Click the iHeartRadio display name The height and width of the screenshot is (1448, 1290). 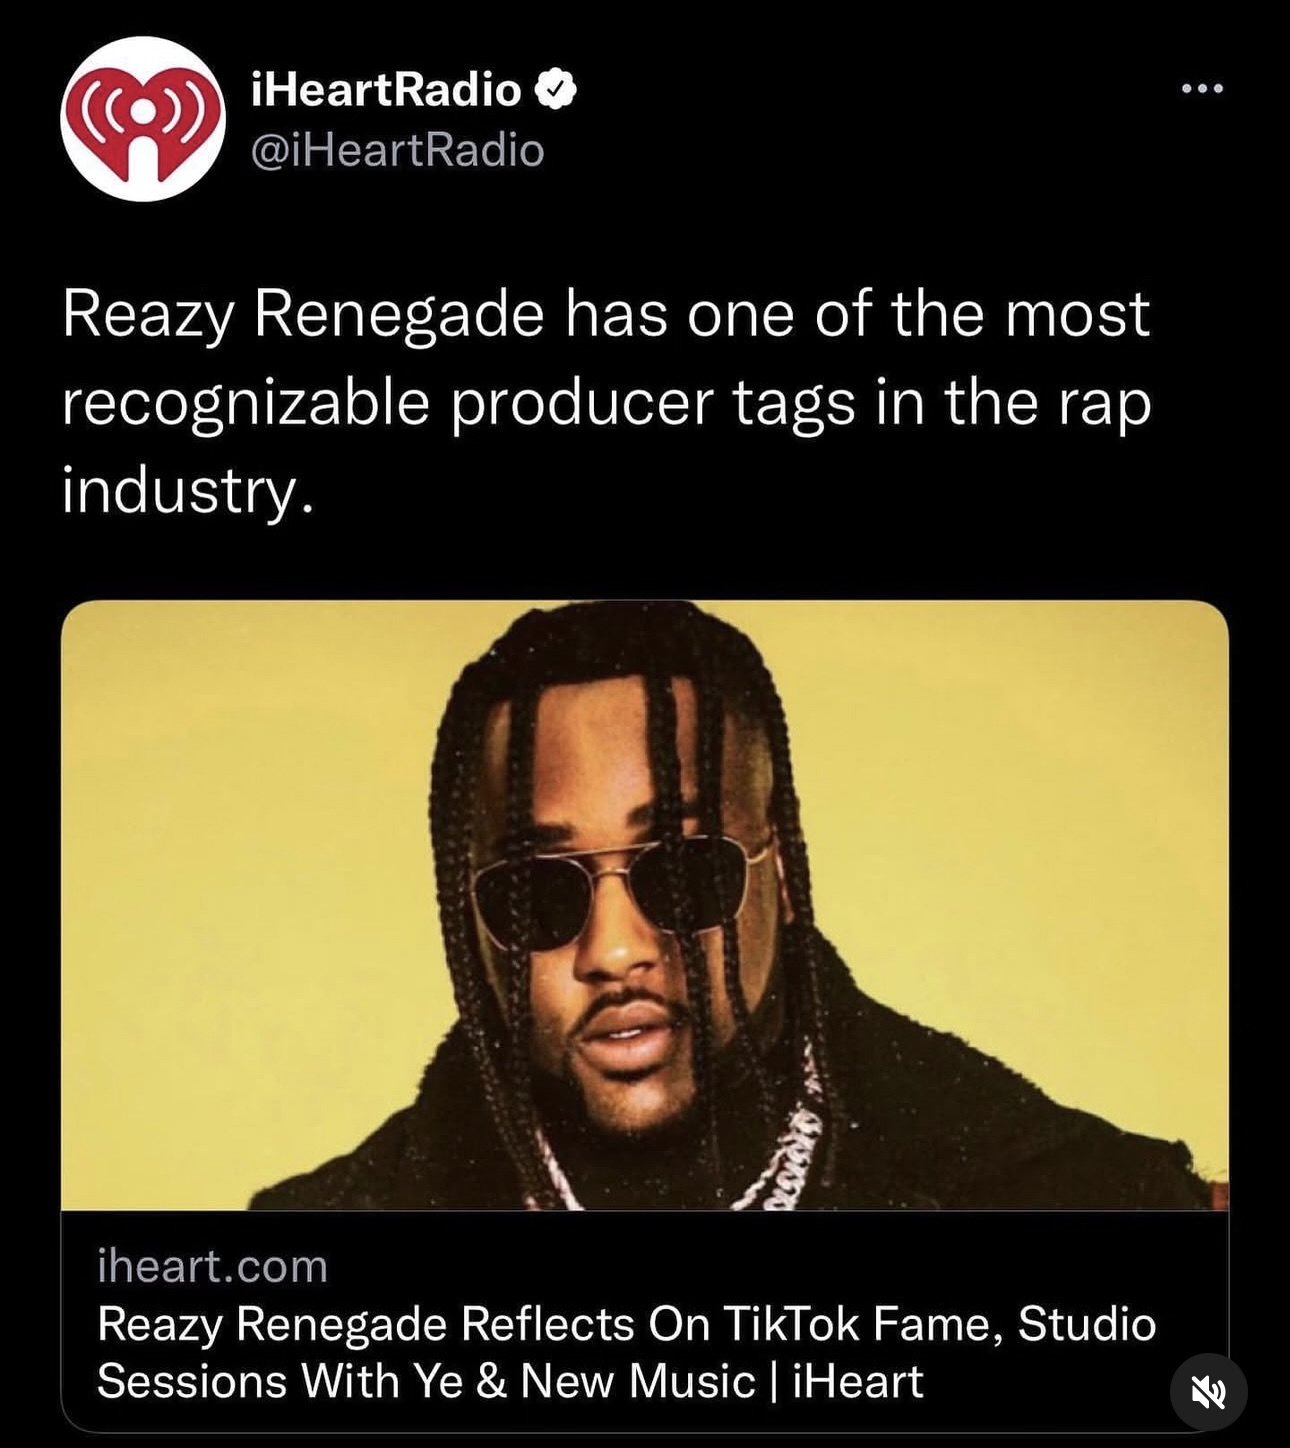tap(386, 90)
